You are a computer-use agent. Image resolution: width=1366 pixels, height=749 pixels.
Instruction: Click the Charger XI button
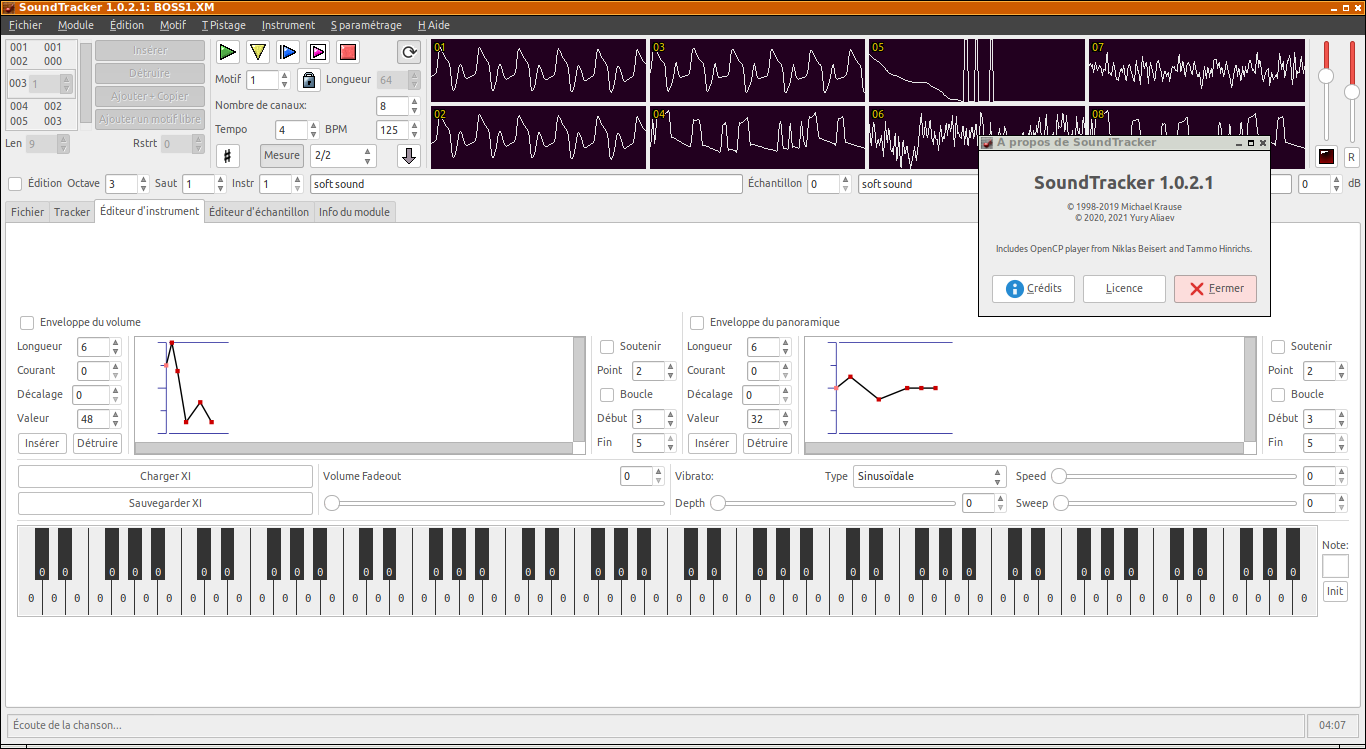click(165, 476)
